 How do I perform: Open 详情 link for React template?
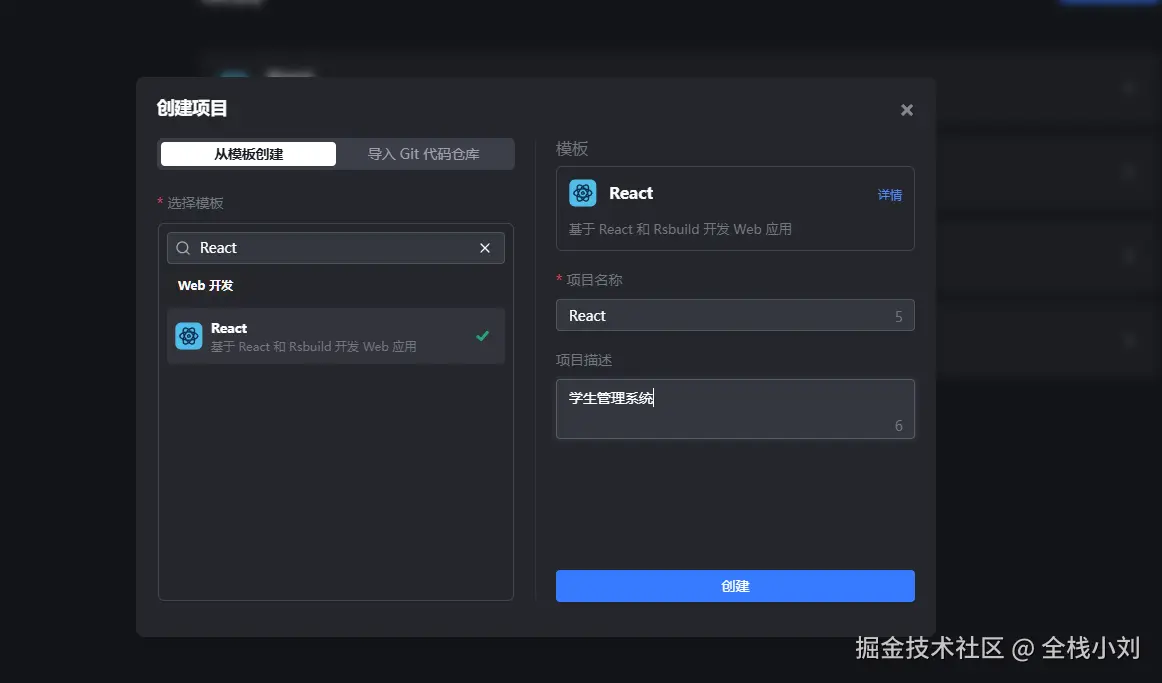[889, 195]
